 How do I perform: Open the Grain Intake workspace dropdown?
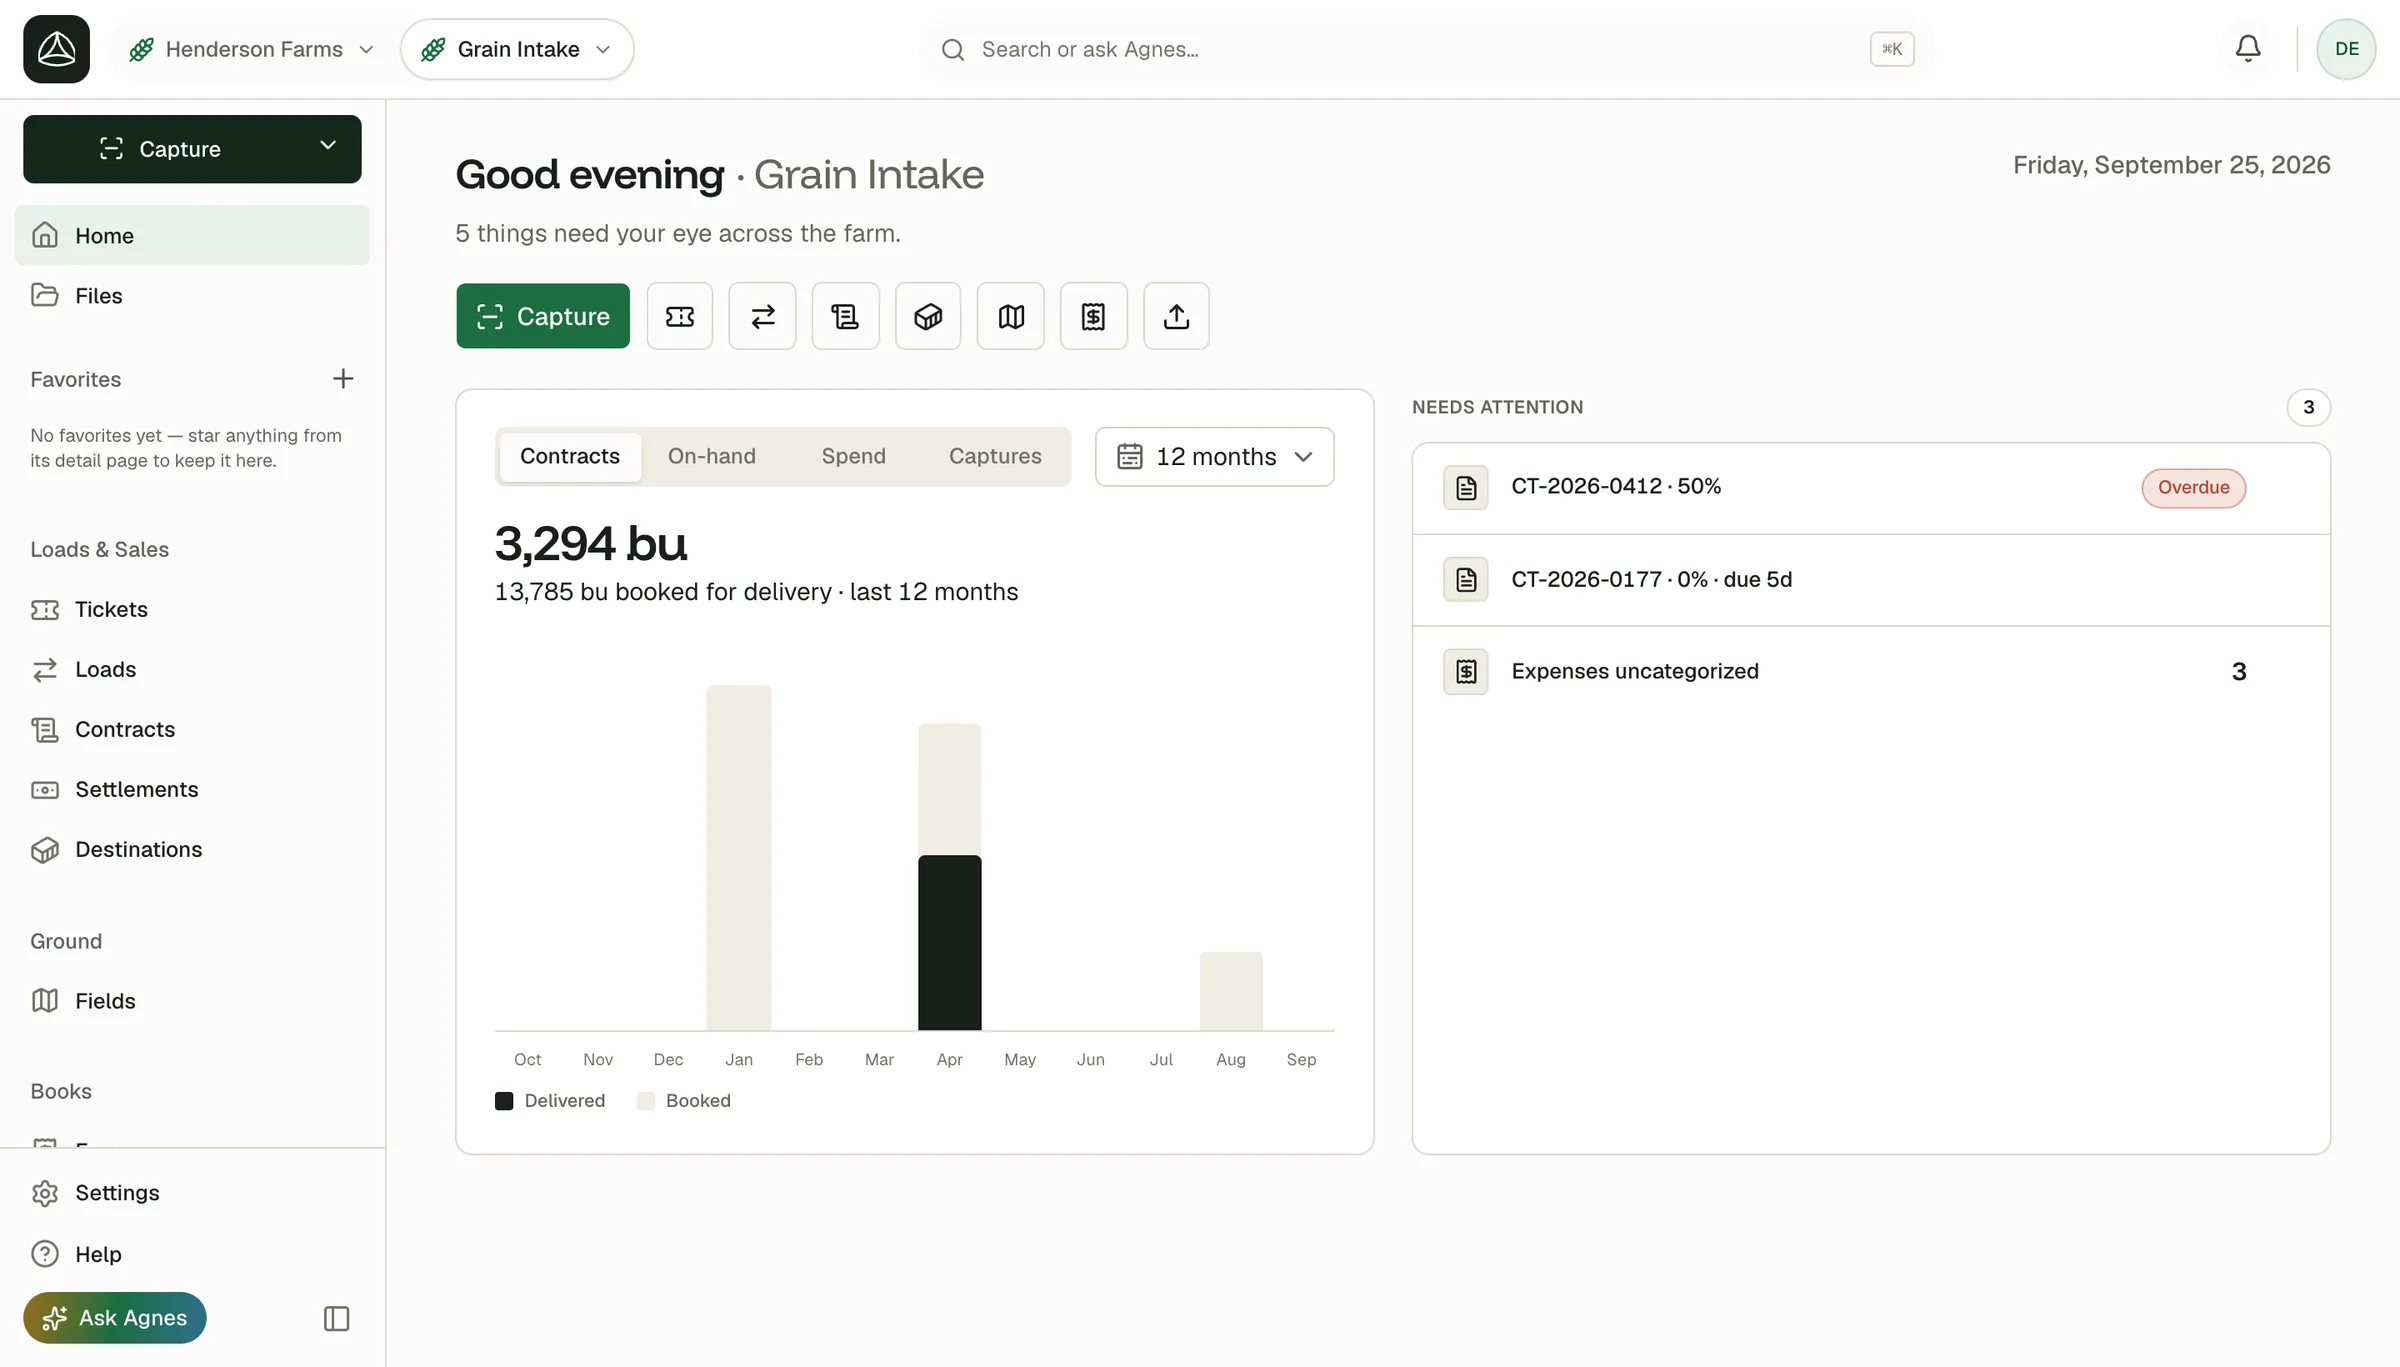pyautogui.click(x=517, y=49)
